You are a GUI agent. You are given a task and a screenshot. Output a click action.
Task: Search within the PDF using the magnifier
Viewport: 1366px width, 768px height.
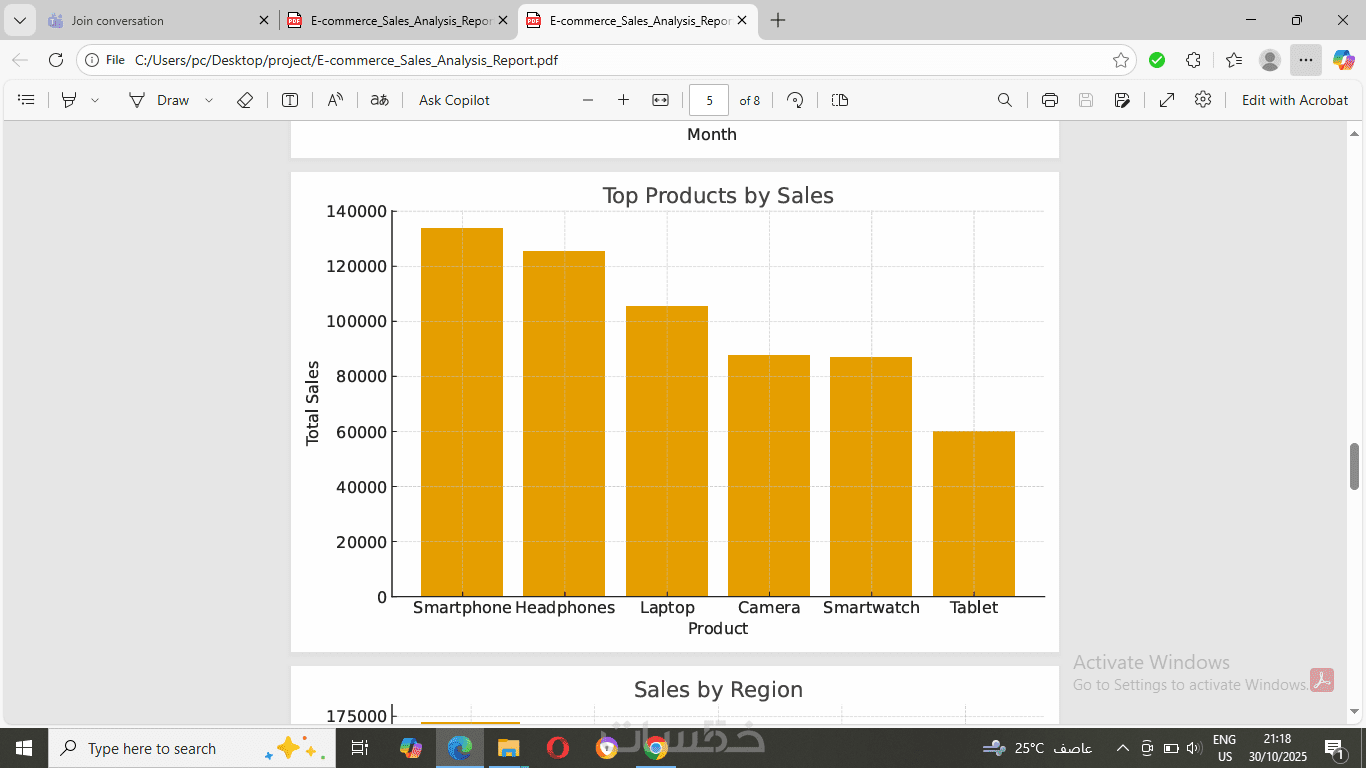[x=1005, y=100]
